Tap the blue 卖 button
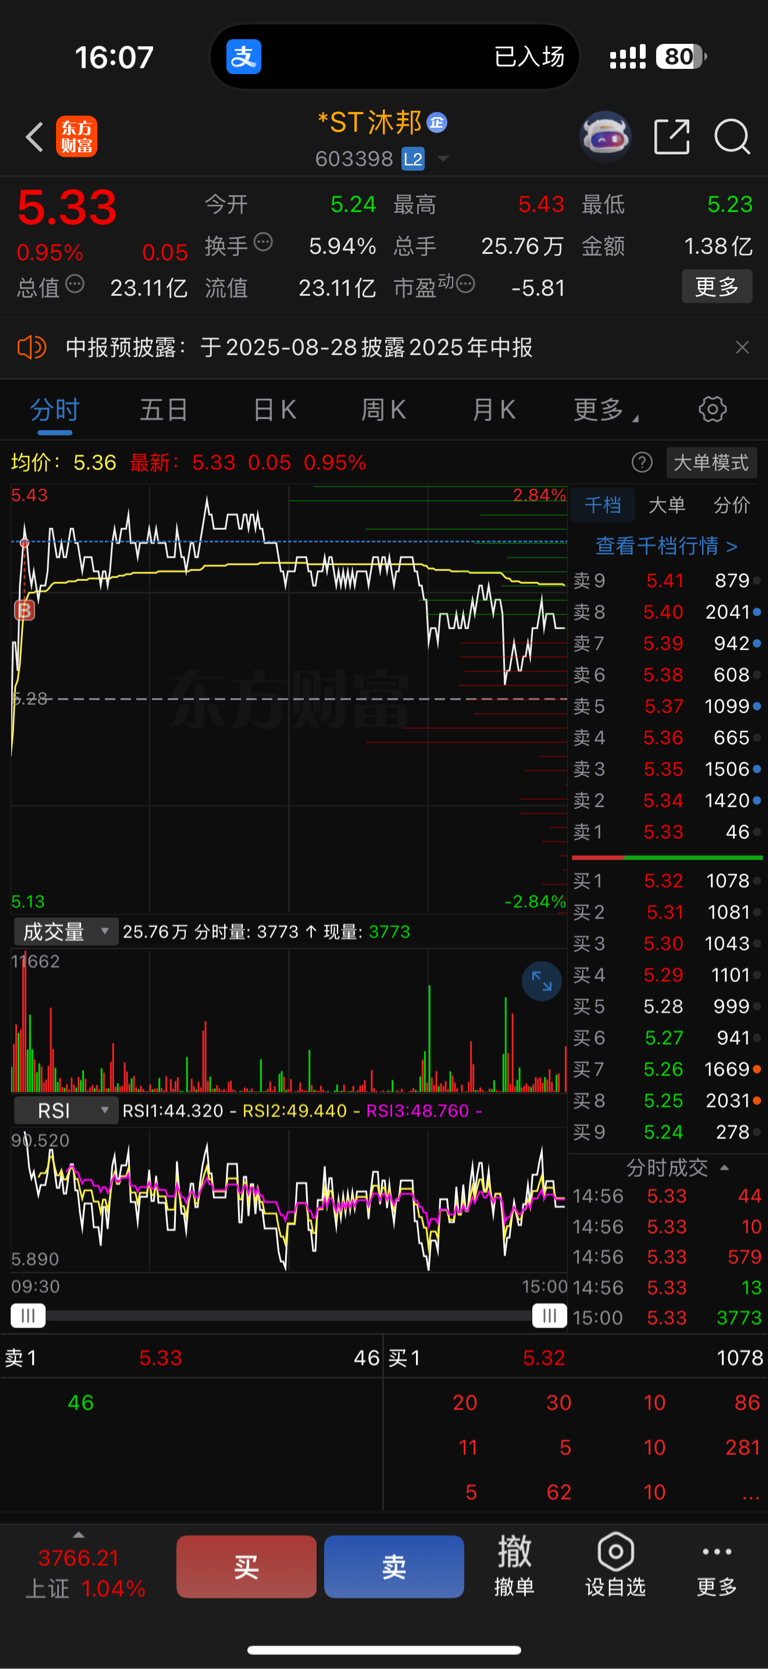This screenshot has height=1669, width=768. tap(394, 1566)
